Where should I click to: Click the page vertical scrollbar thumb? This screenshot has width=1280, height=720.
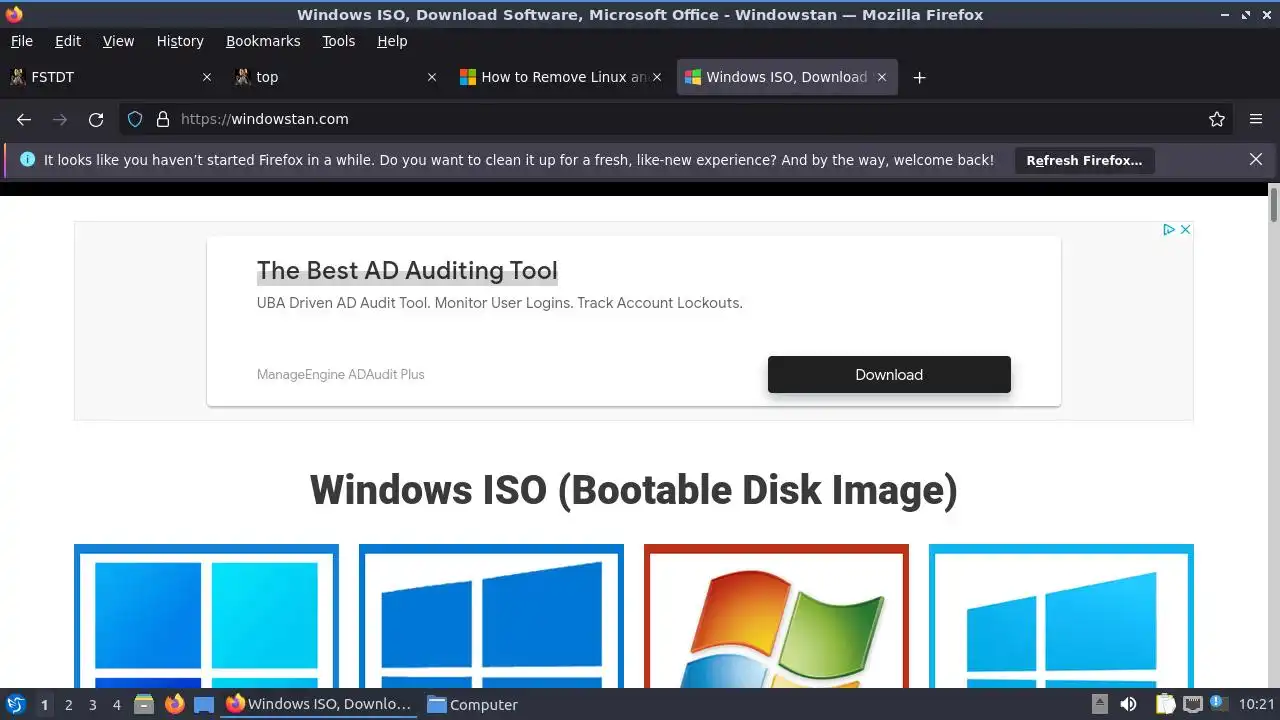[1274, 204]
